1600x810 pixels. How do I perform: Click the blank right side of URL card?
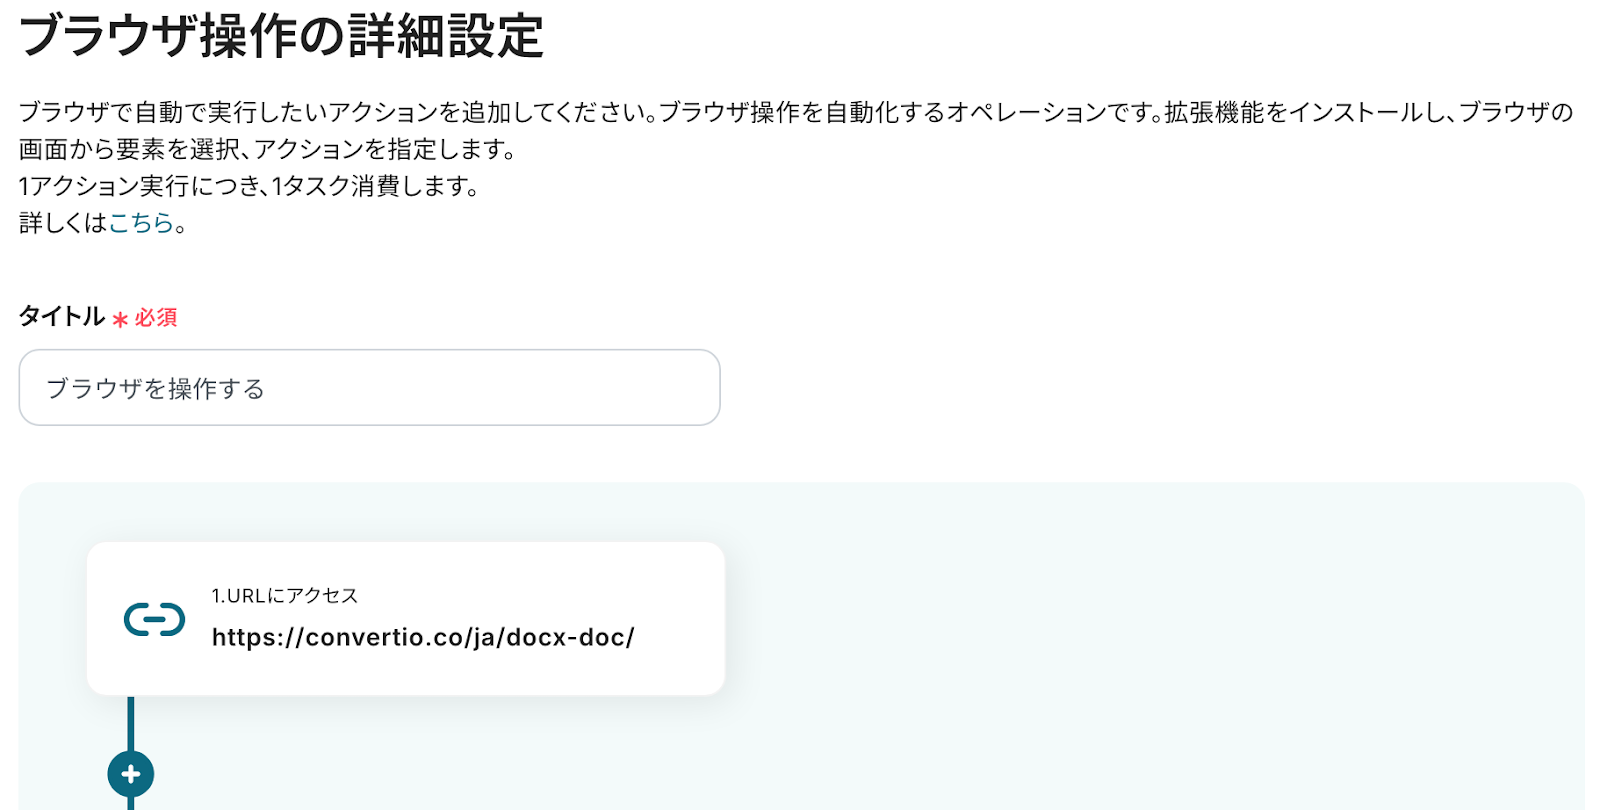pos(680,619)
